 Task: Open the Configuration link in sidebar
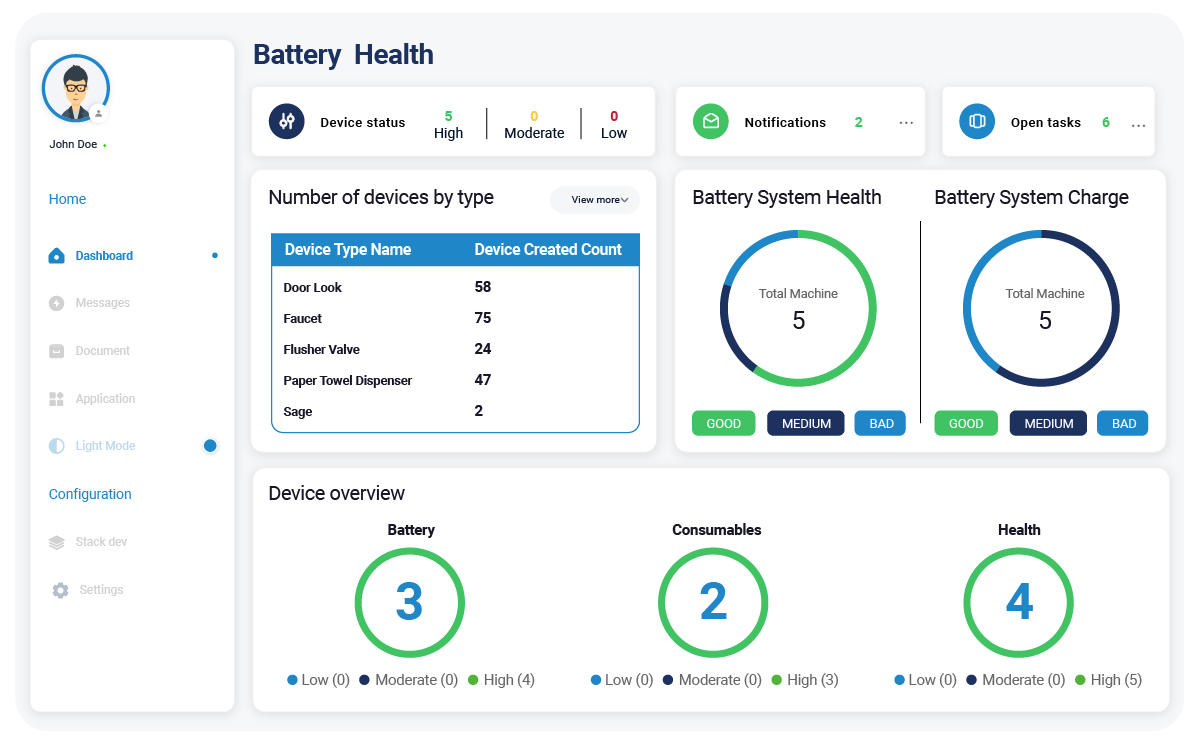pos(90,494)
